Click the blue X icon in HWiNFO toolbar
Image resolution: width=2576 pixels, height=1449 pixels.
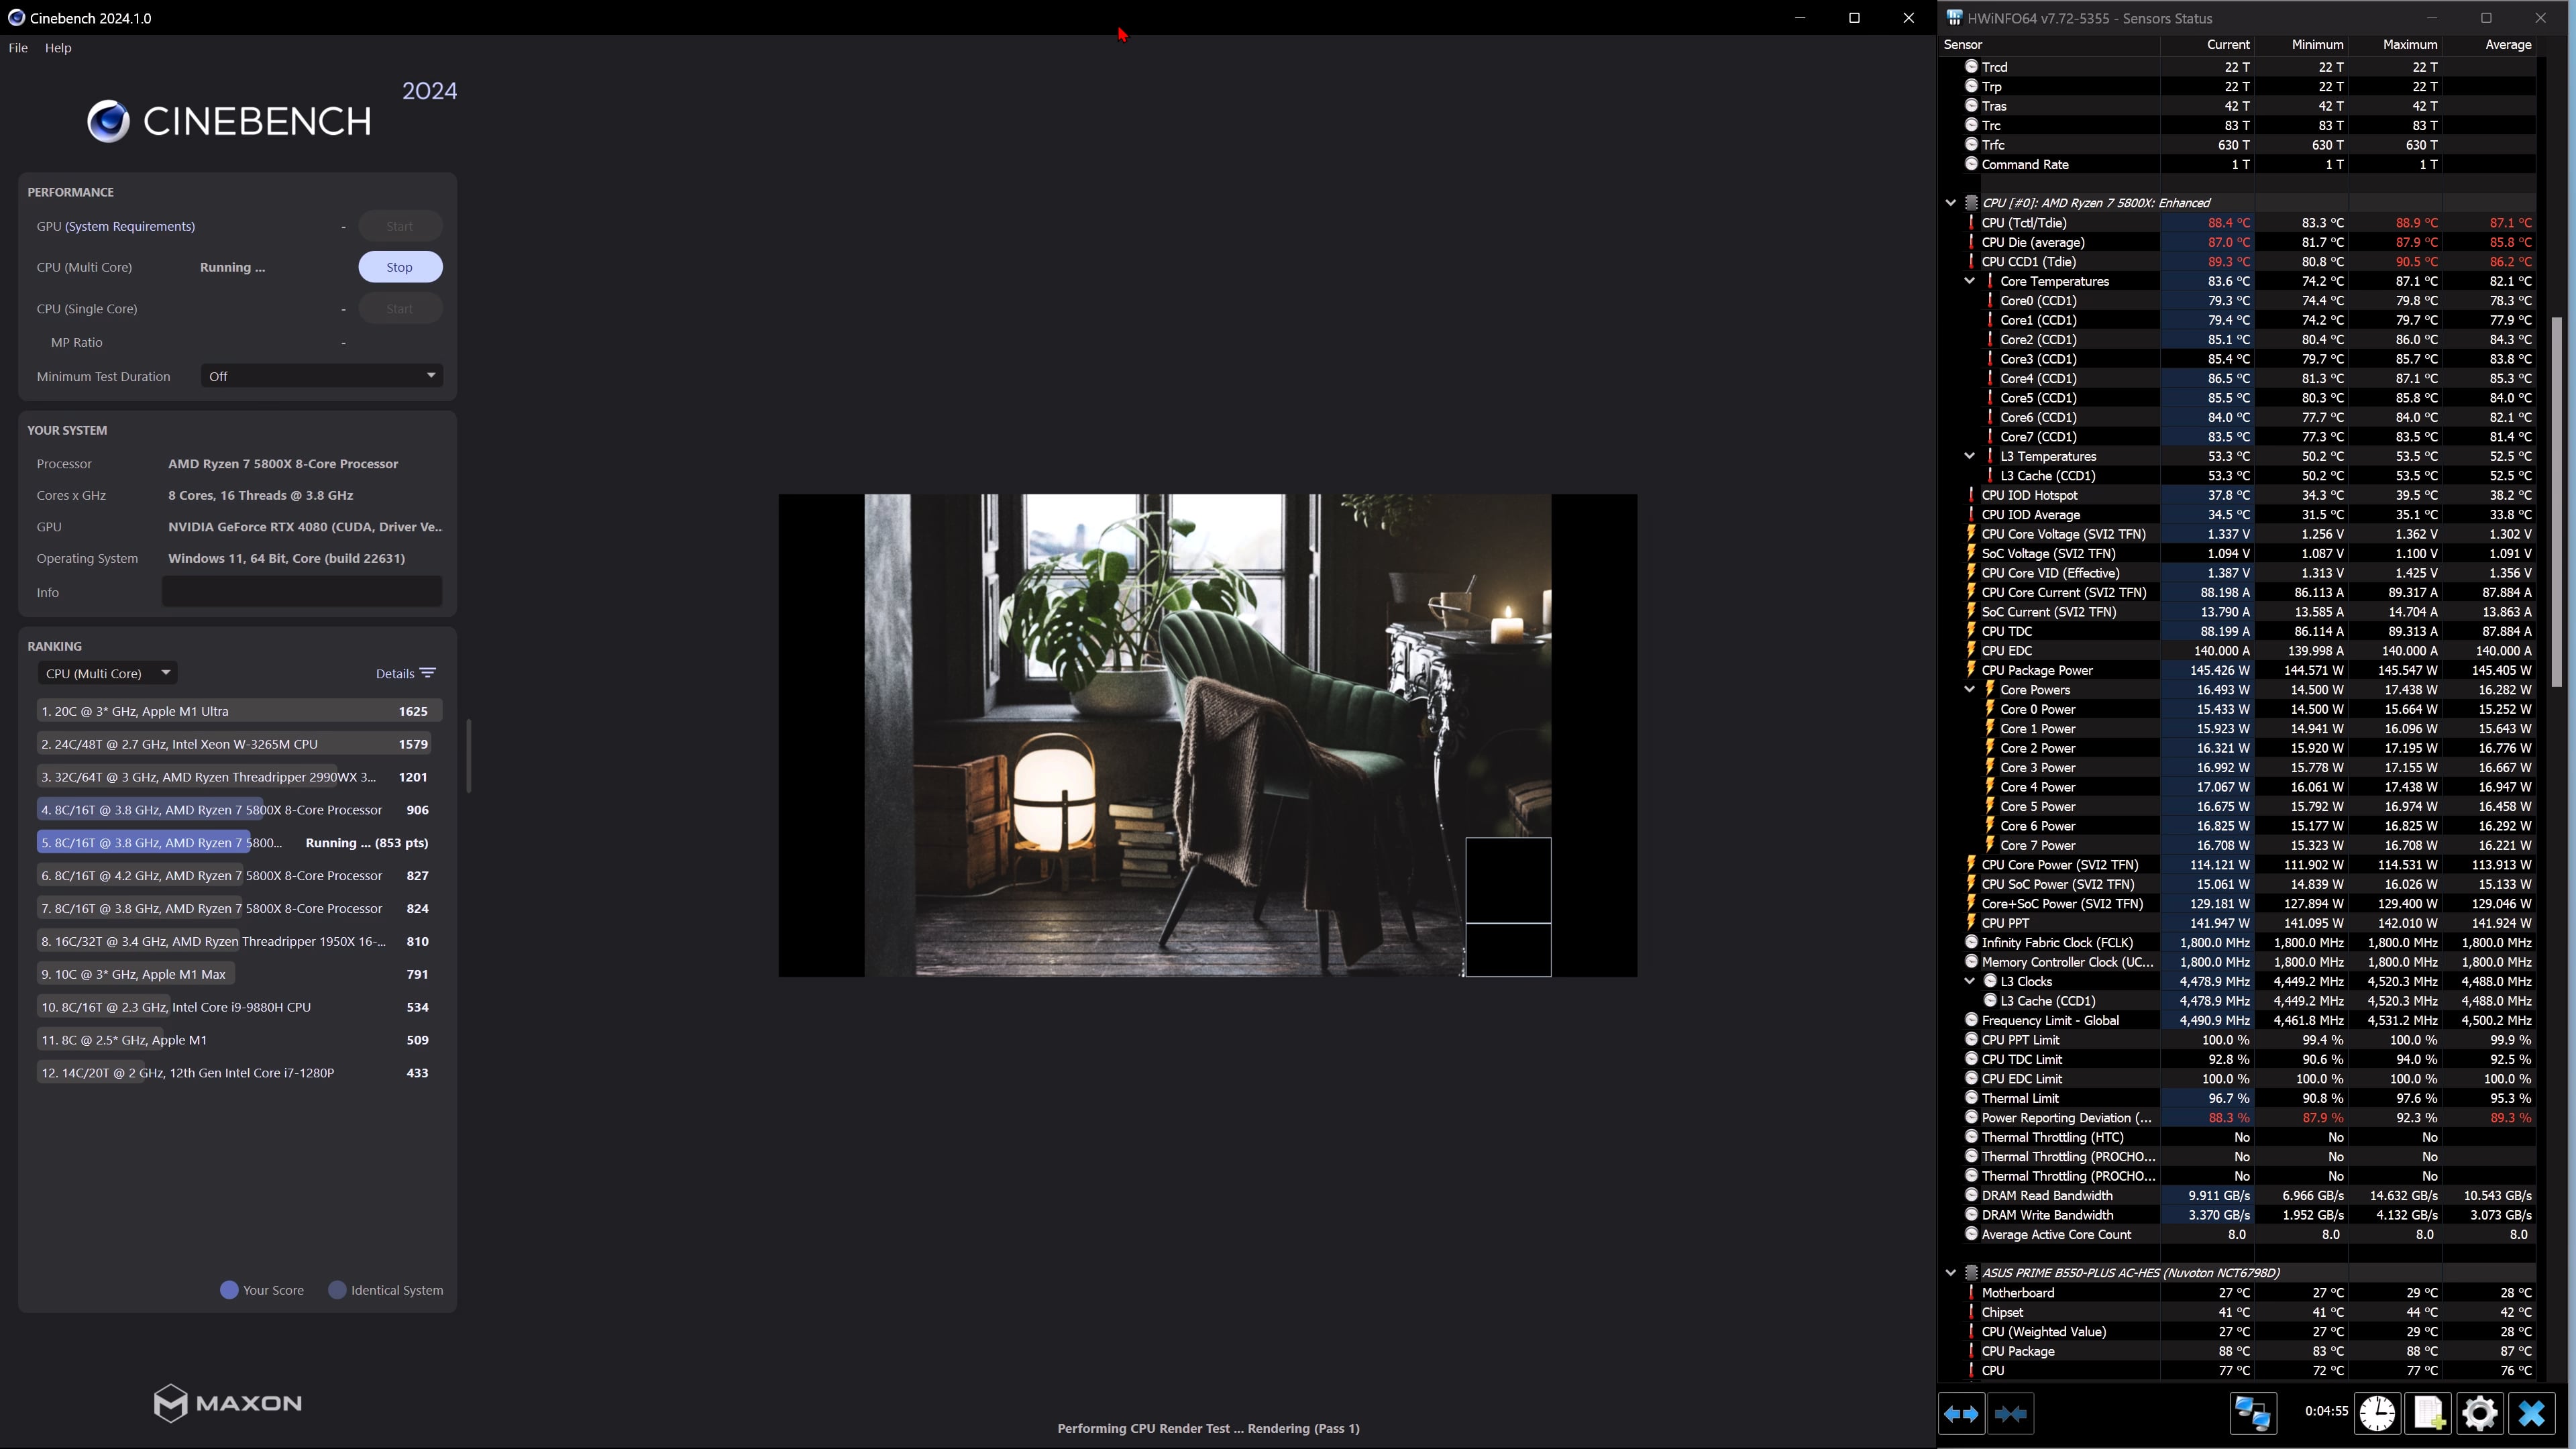click(x=2531, y=1413)
